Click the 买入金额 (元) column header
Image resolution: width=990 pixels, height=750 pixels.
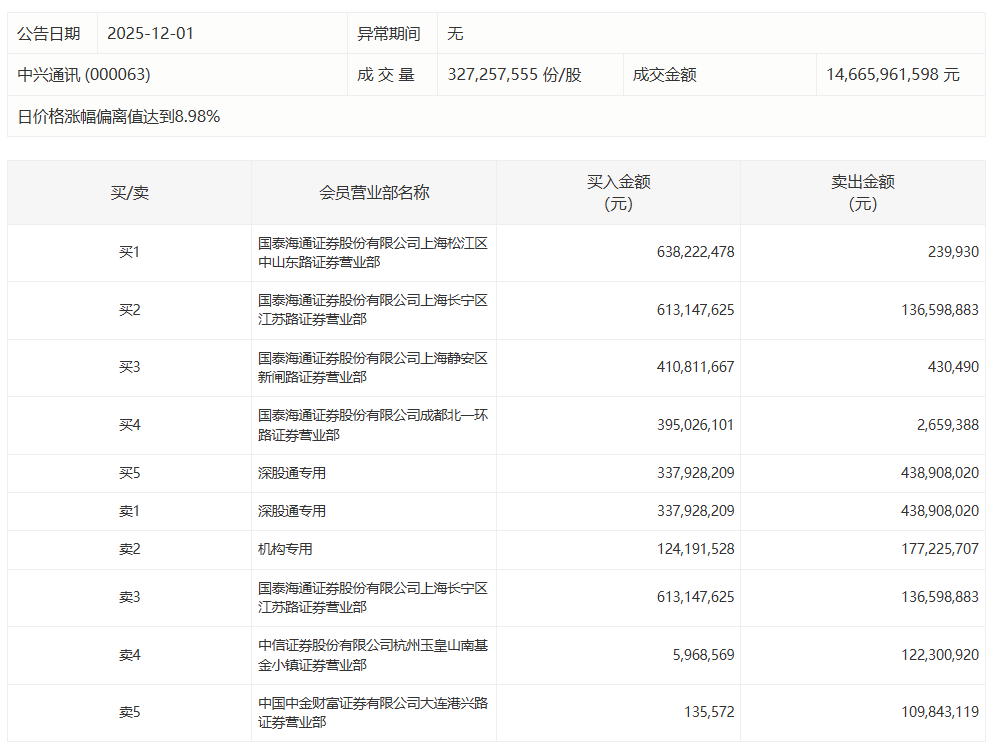pos(618,192)
